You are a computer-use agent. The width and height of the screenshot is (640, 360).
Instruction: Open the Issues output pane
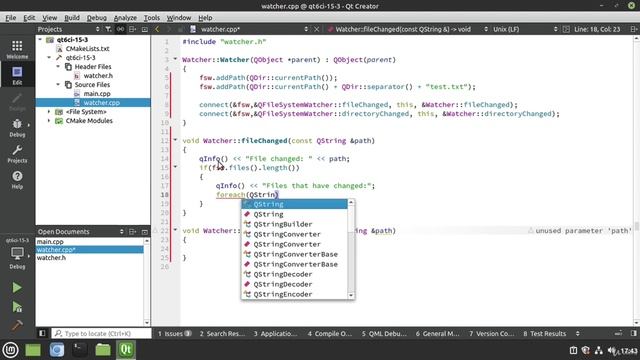click(x=174, y=333)
